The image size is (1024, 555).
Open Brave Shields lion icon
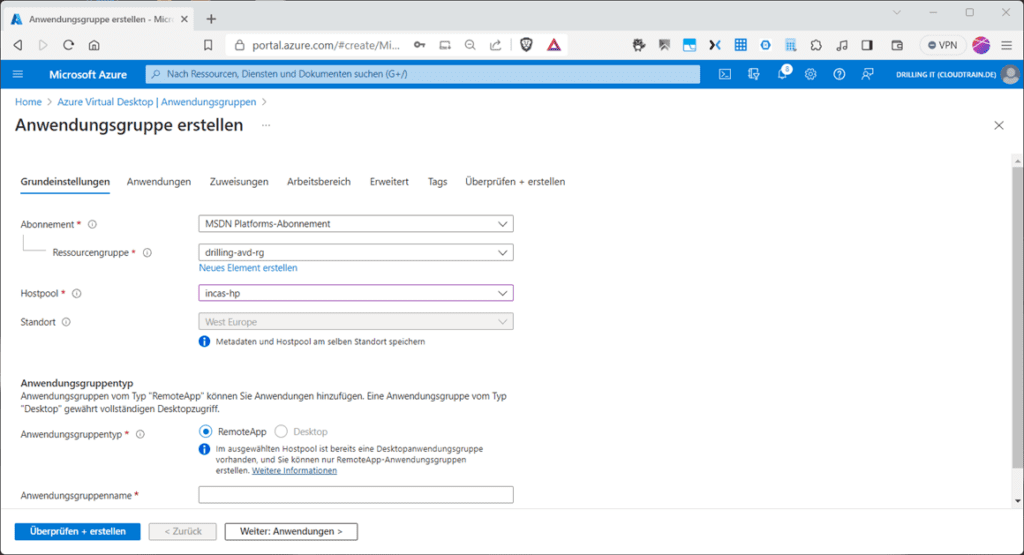[x=526, y=44]
